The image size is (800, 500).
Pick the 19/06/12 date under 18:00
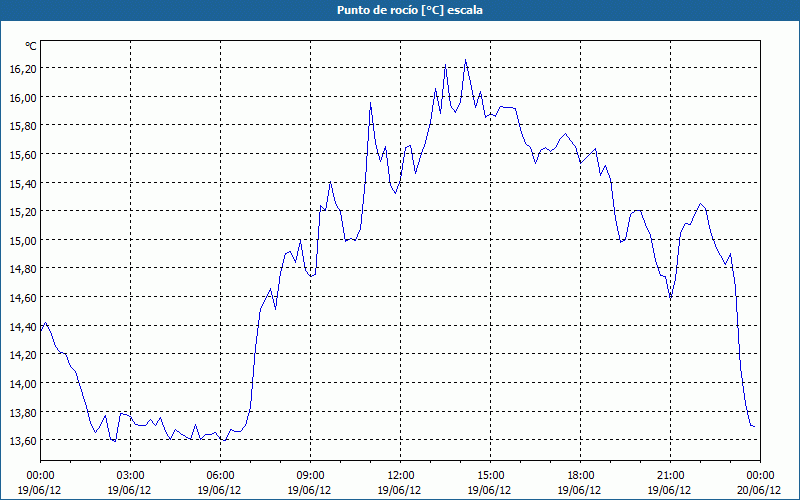point(579,490)
